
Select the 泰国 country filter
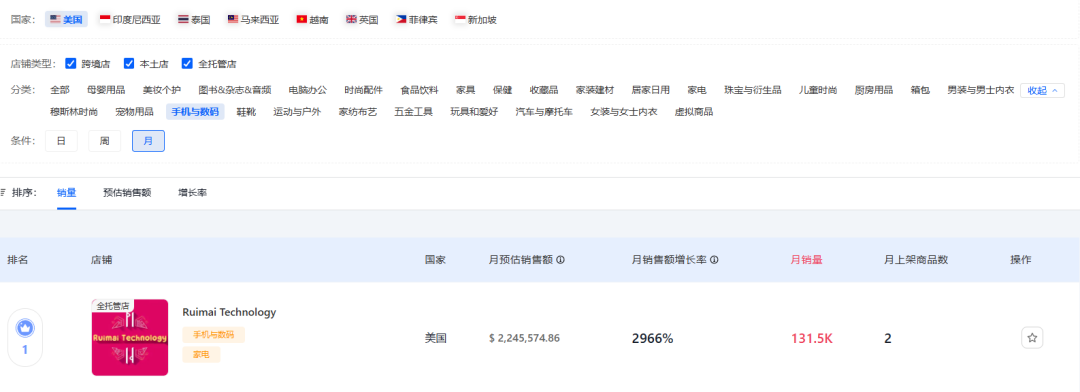point(195,20)
